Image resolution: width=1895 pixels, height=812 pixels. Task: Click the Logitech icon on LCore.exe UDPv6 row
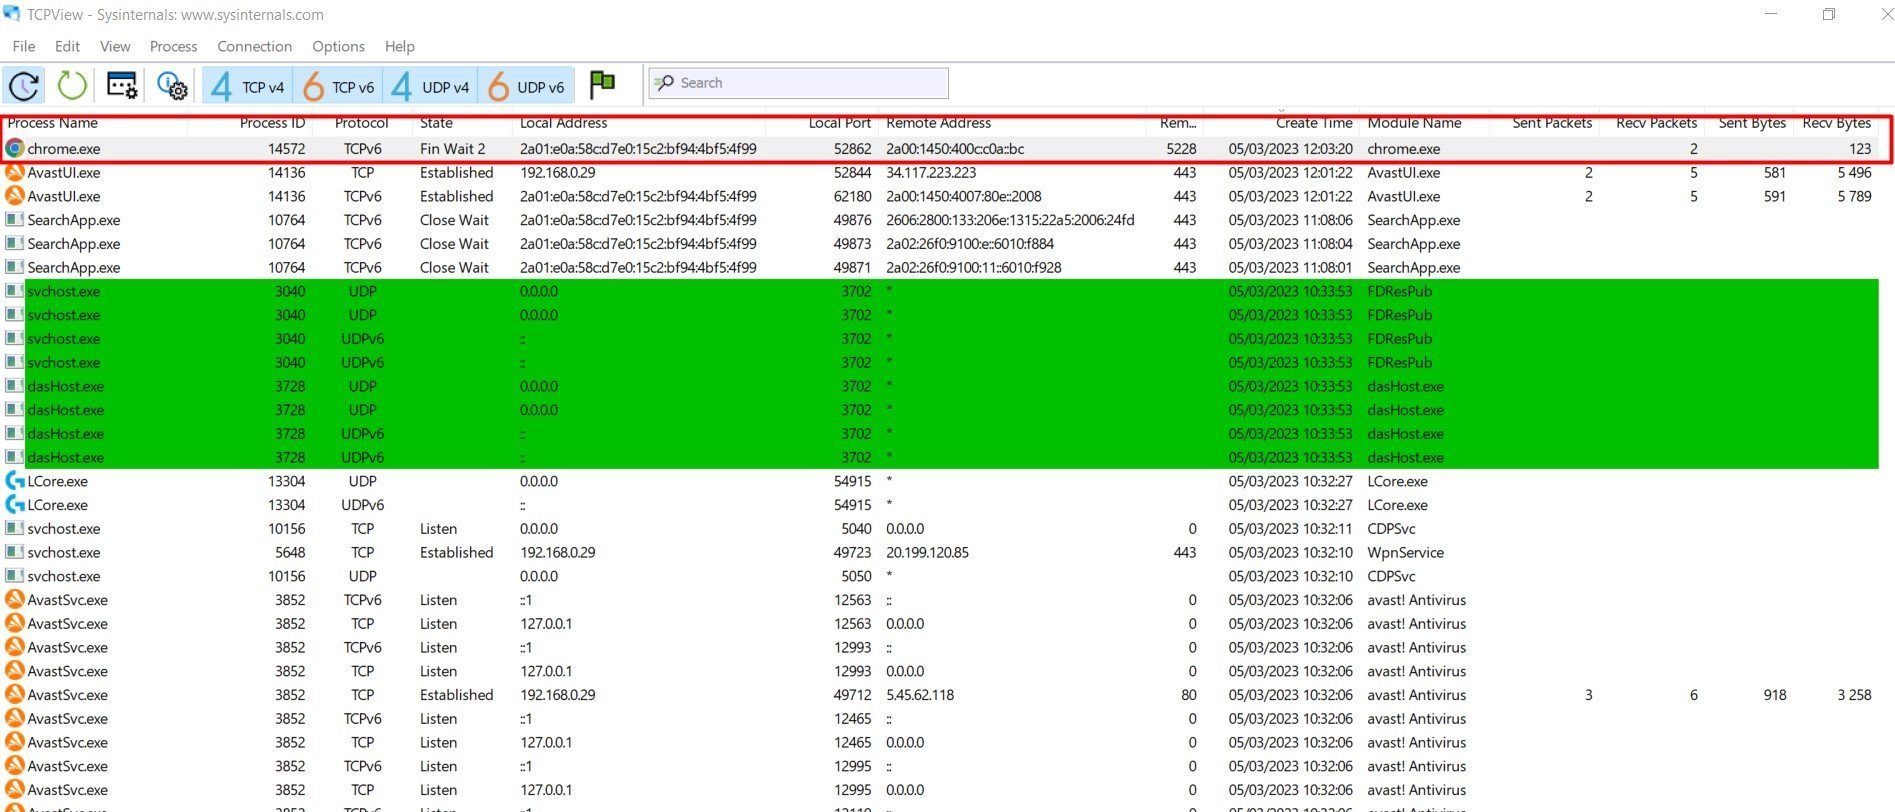coord(14,505)
